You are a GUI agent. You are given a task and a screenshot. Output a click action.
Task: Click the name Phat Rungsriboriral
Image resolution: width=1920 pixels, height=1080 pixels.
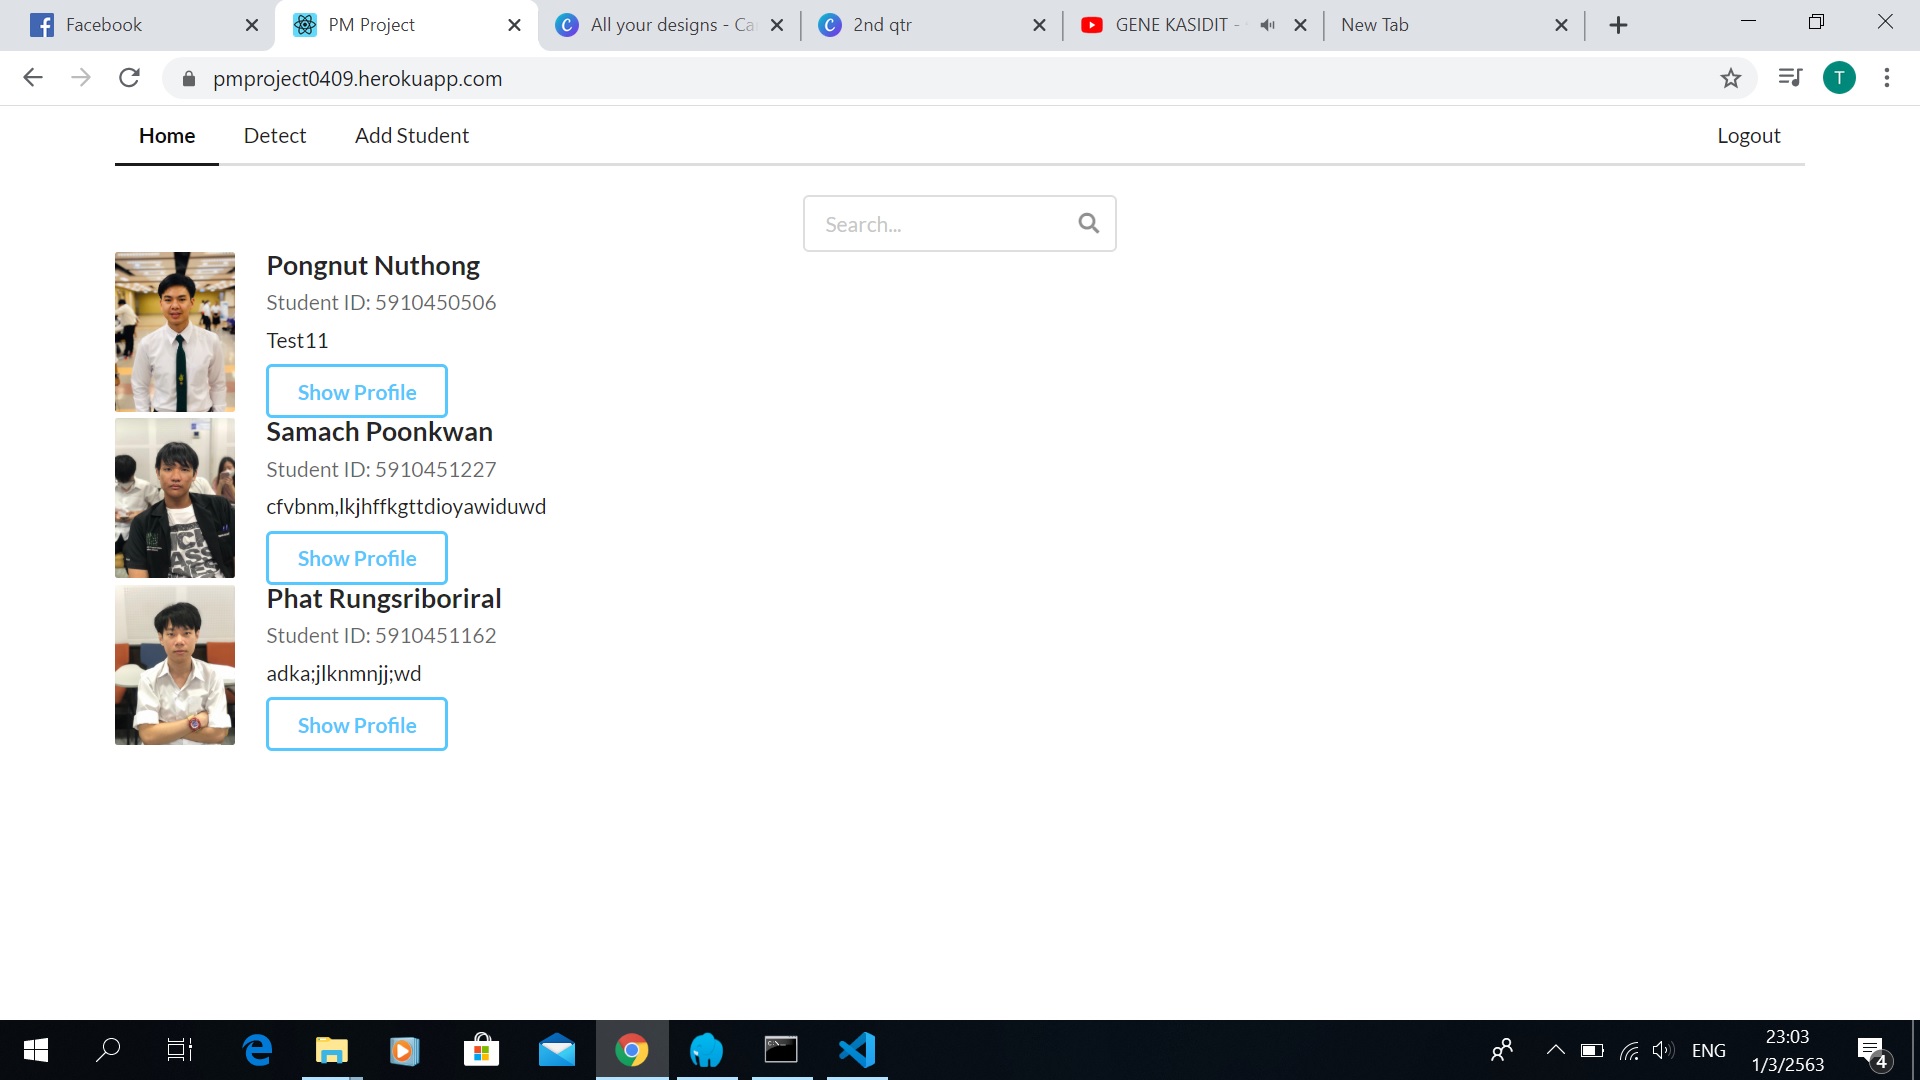click(384, 598)
